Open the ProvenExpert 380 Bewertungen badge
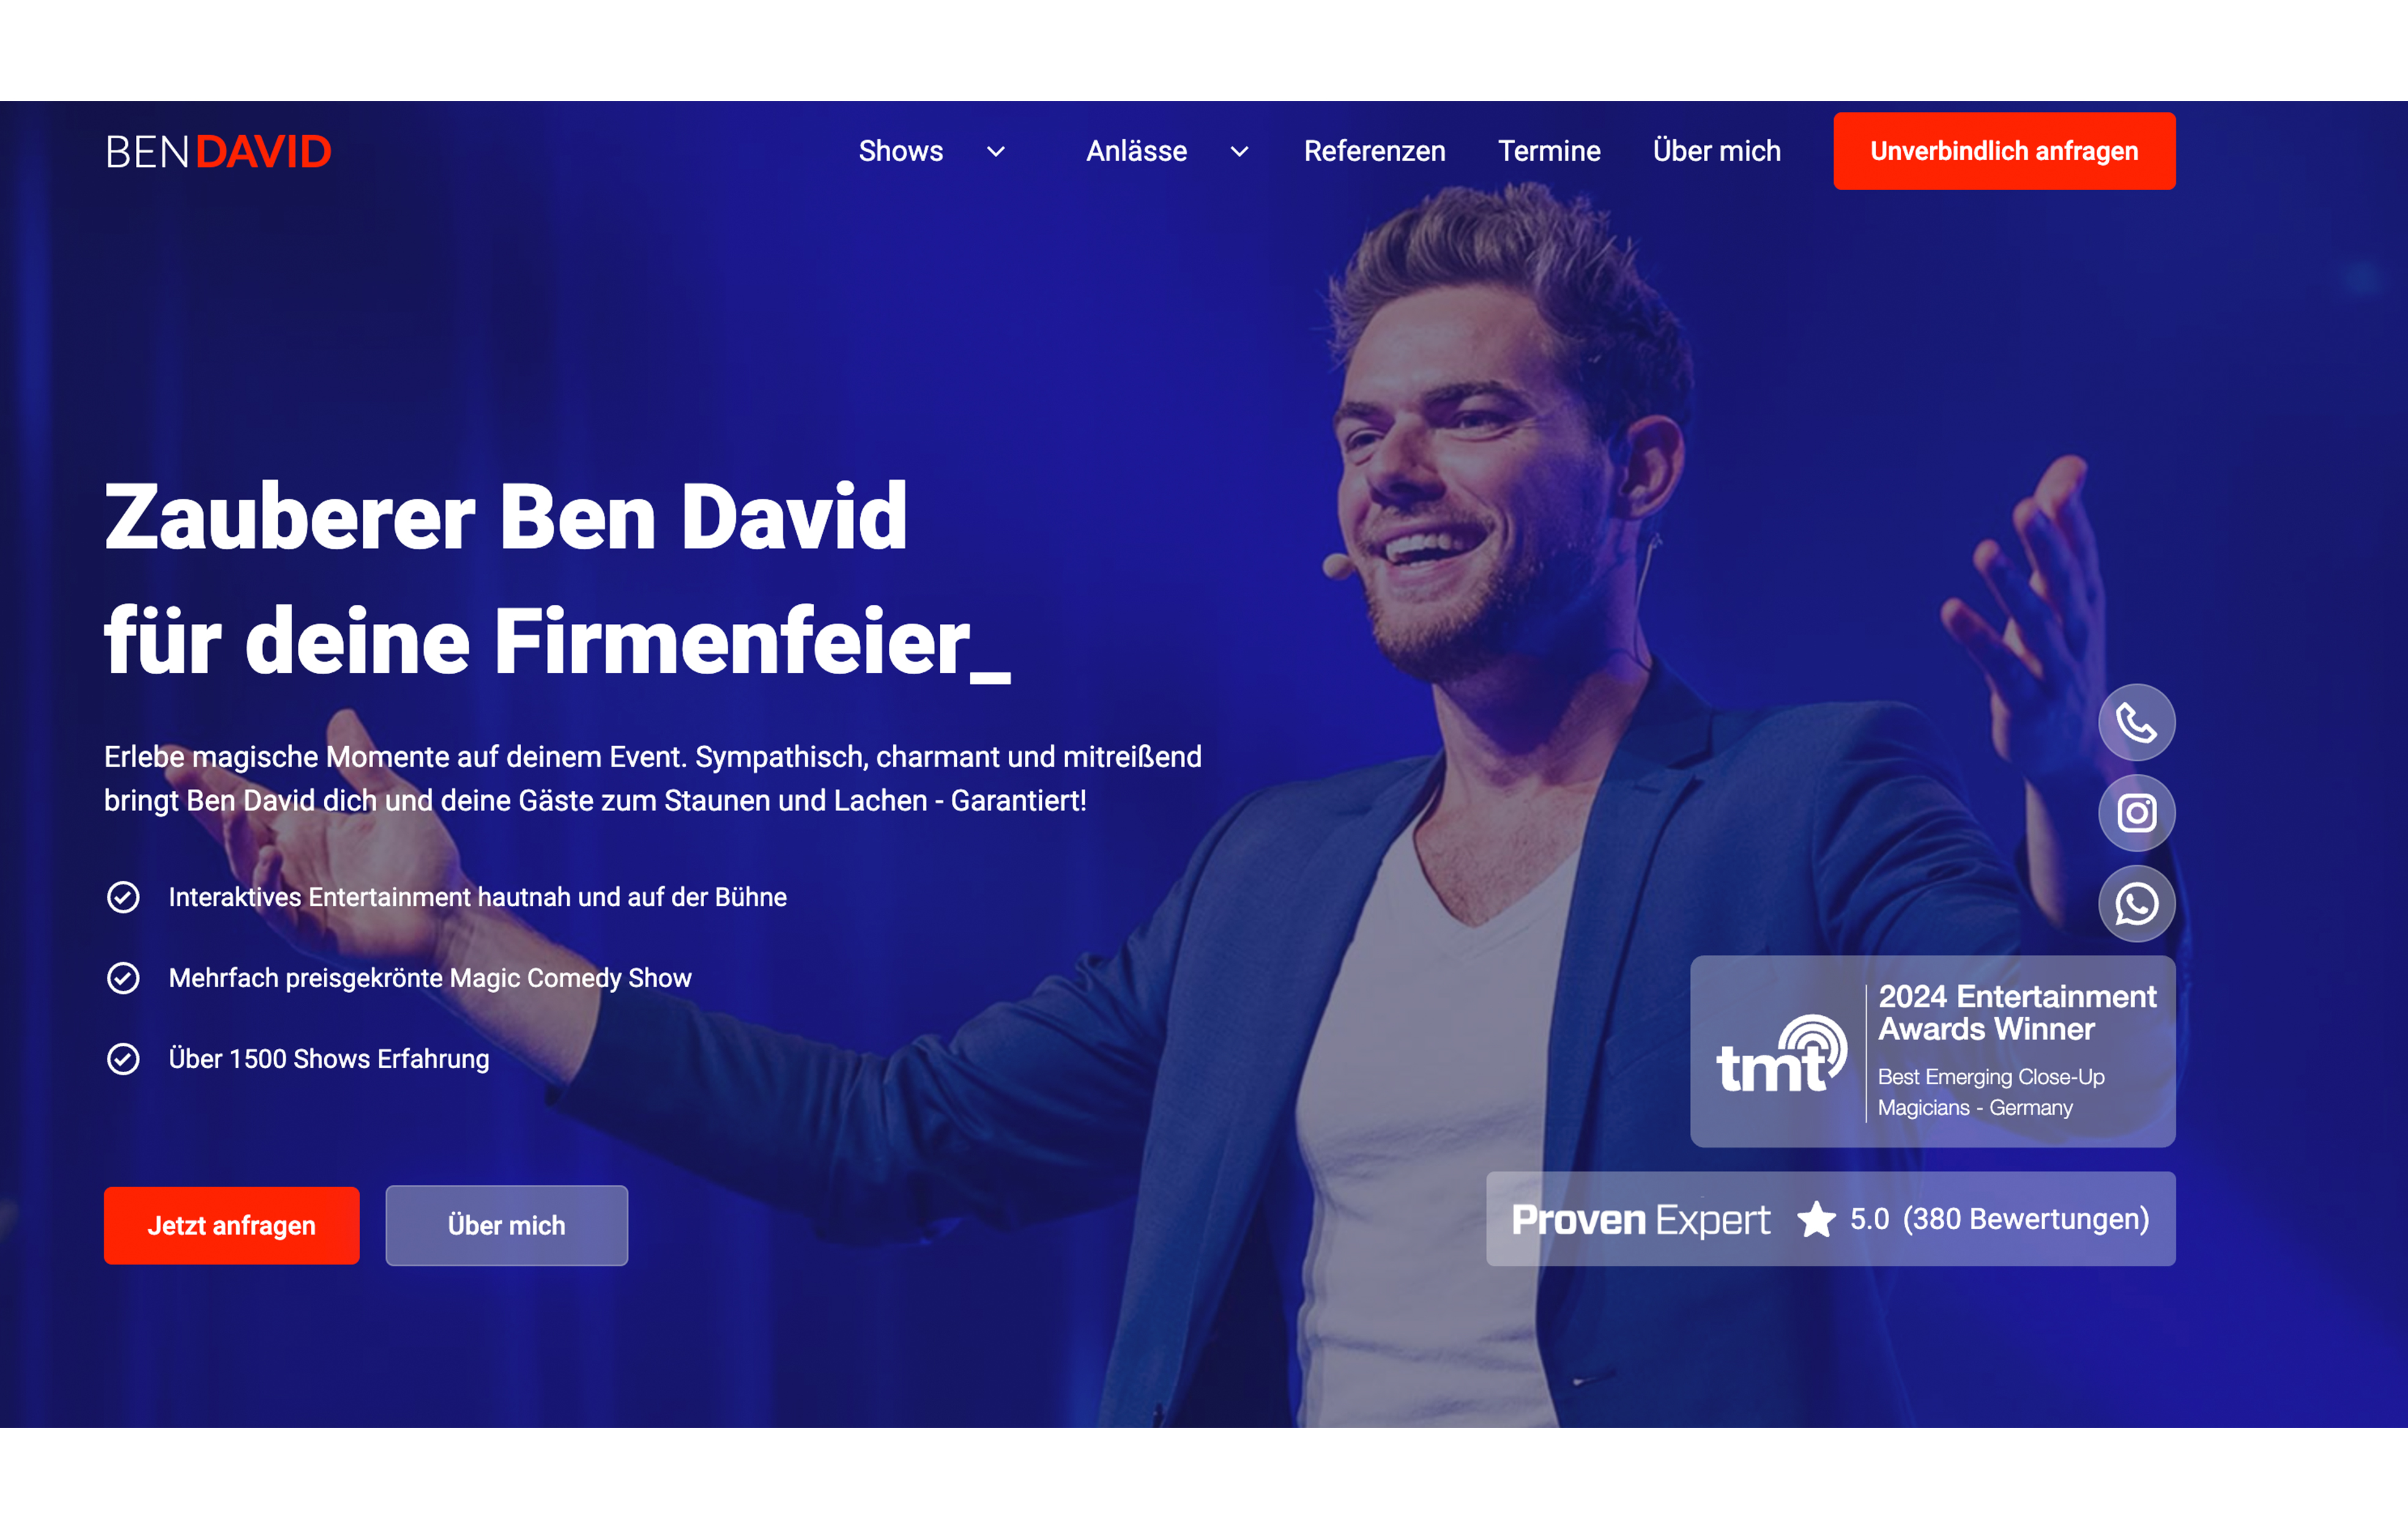The image size is (2408, 1529). pyautogui.click(x=1830, y=1219)
